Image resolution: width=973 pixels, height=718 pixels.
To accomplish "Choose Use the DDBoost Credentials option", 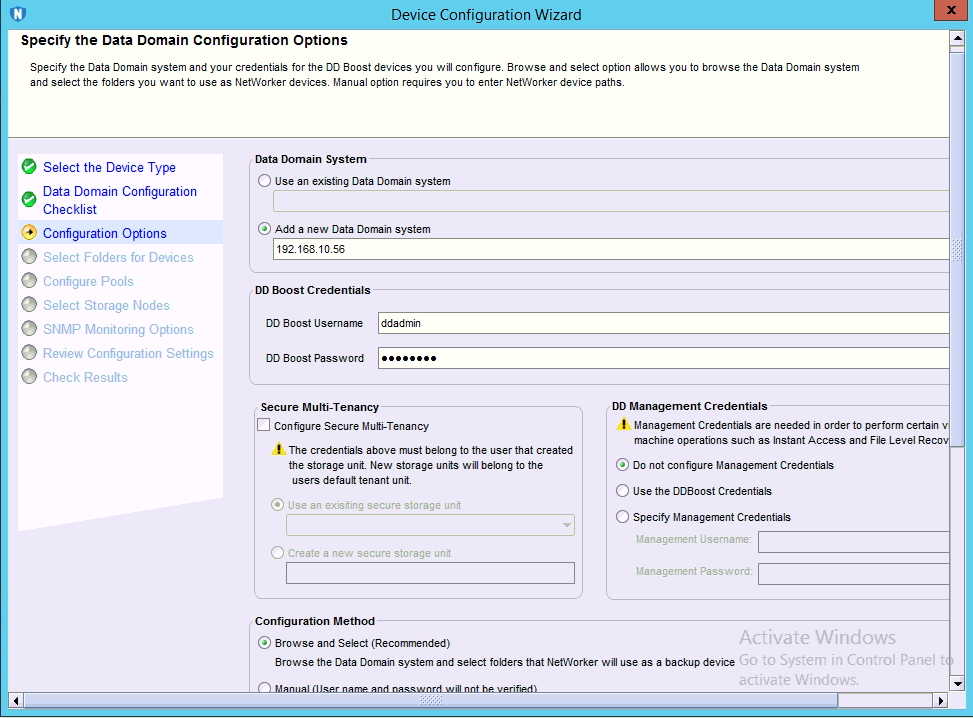I will click(623, 491).
